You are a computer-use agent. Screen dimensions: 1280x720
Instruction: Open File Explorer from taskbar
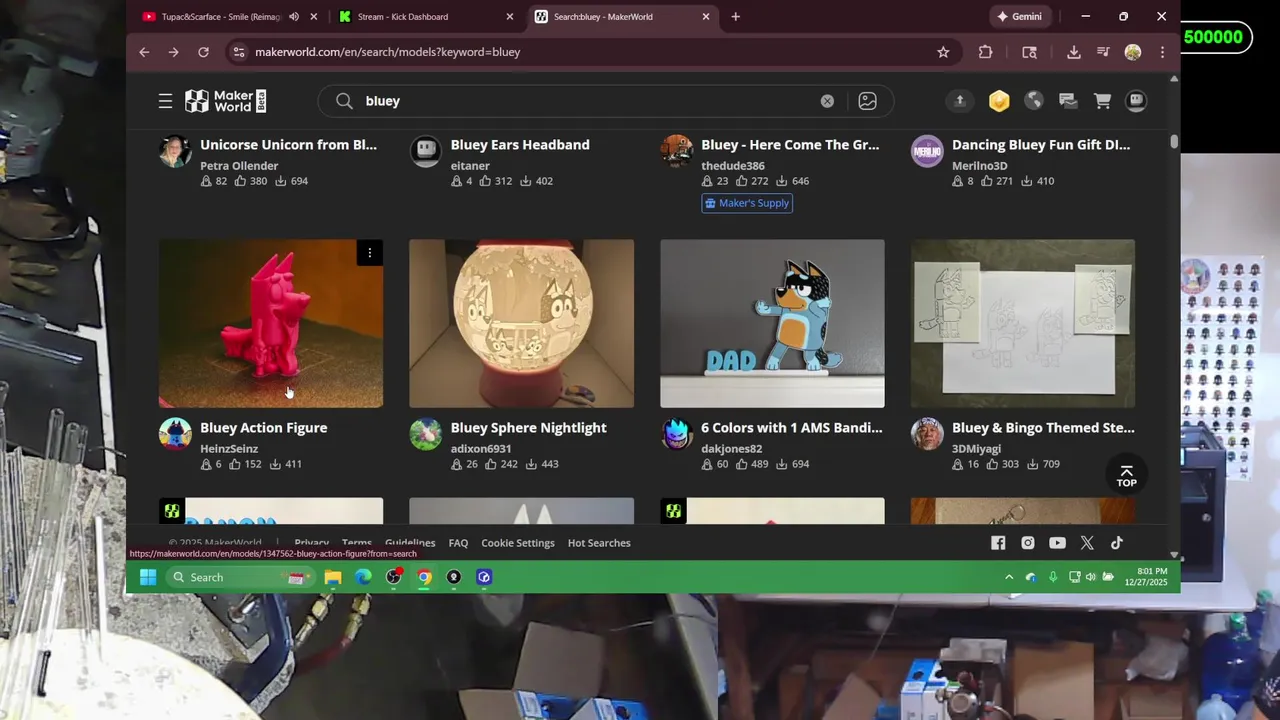333,577
